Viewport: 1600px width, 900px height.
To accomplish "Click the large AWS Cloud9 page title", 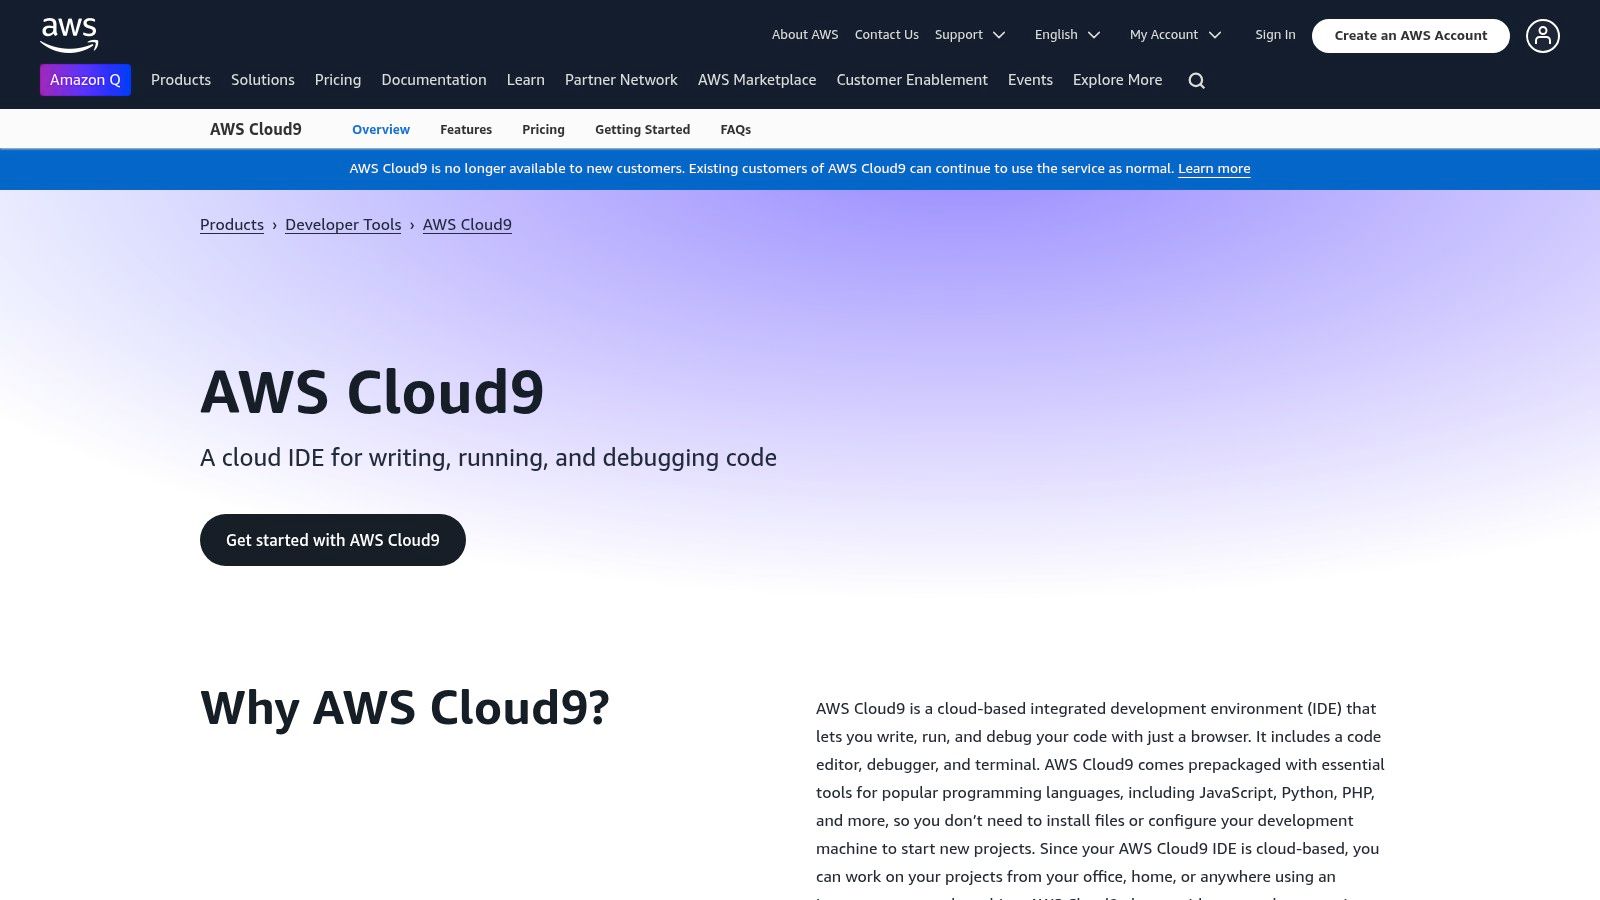I will 372,392.
